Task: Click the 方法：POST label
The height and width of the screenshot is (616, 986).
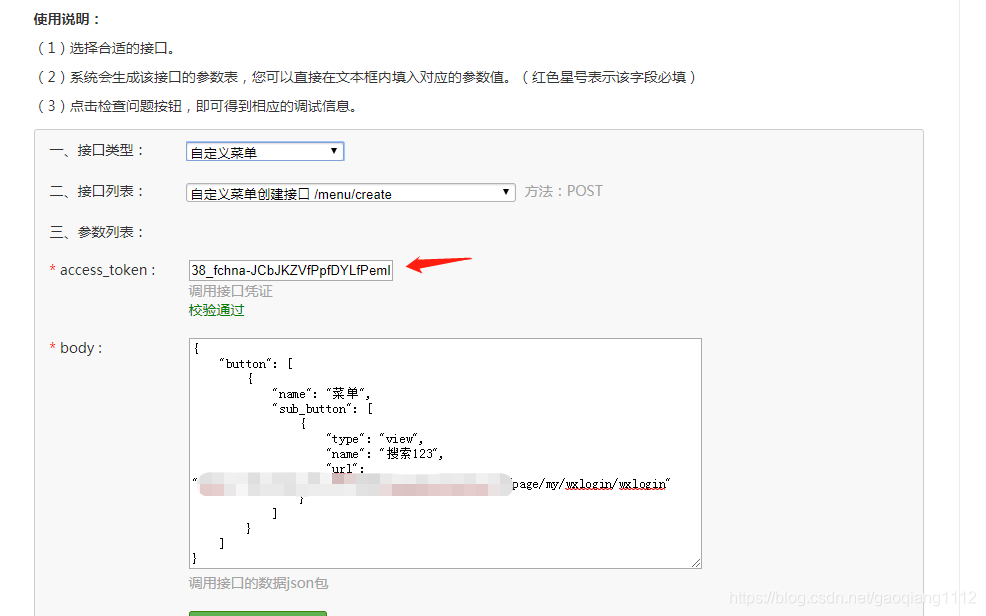Action: 563,191
